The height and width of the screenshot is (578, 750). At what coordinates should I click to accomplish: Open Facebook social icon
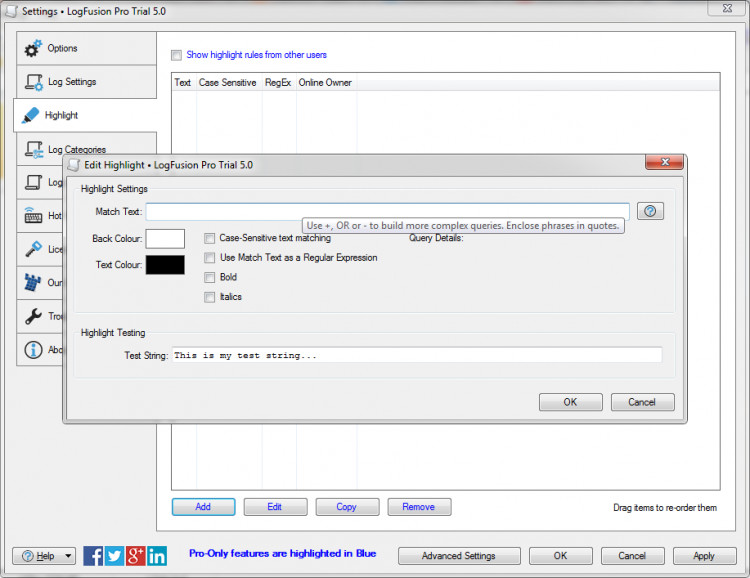93,556
